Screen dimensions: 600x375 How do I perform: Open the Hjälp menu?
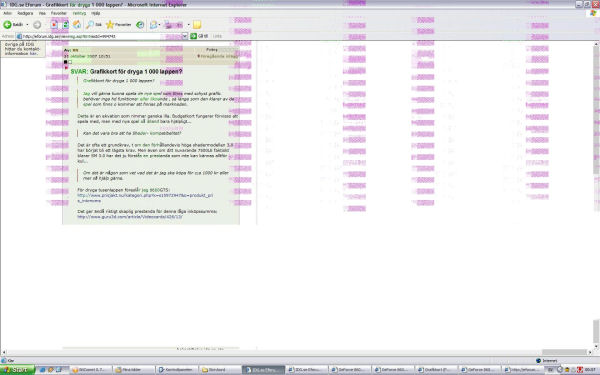[96, 13]
